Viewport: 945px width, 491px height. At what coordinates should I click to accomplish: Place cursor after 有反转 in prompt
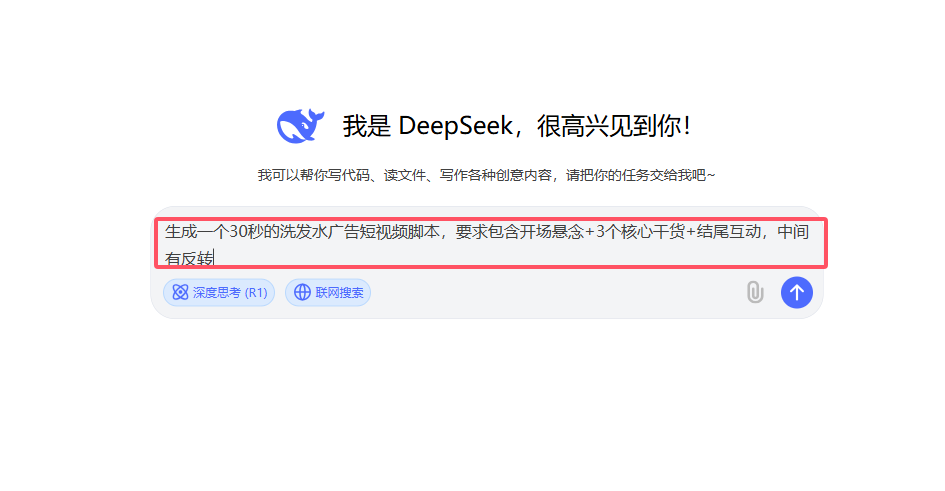pyautogui.click(x=214, y=258)
